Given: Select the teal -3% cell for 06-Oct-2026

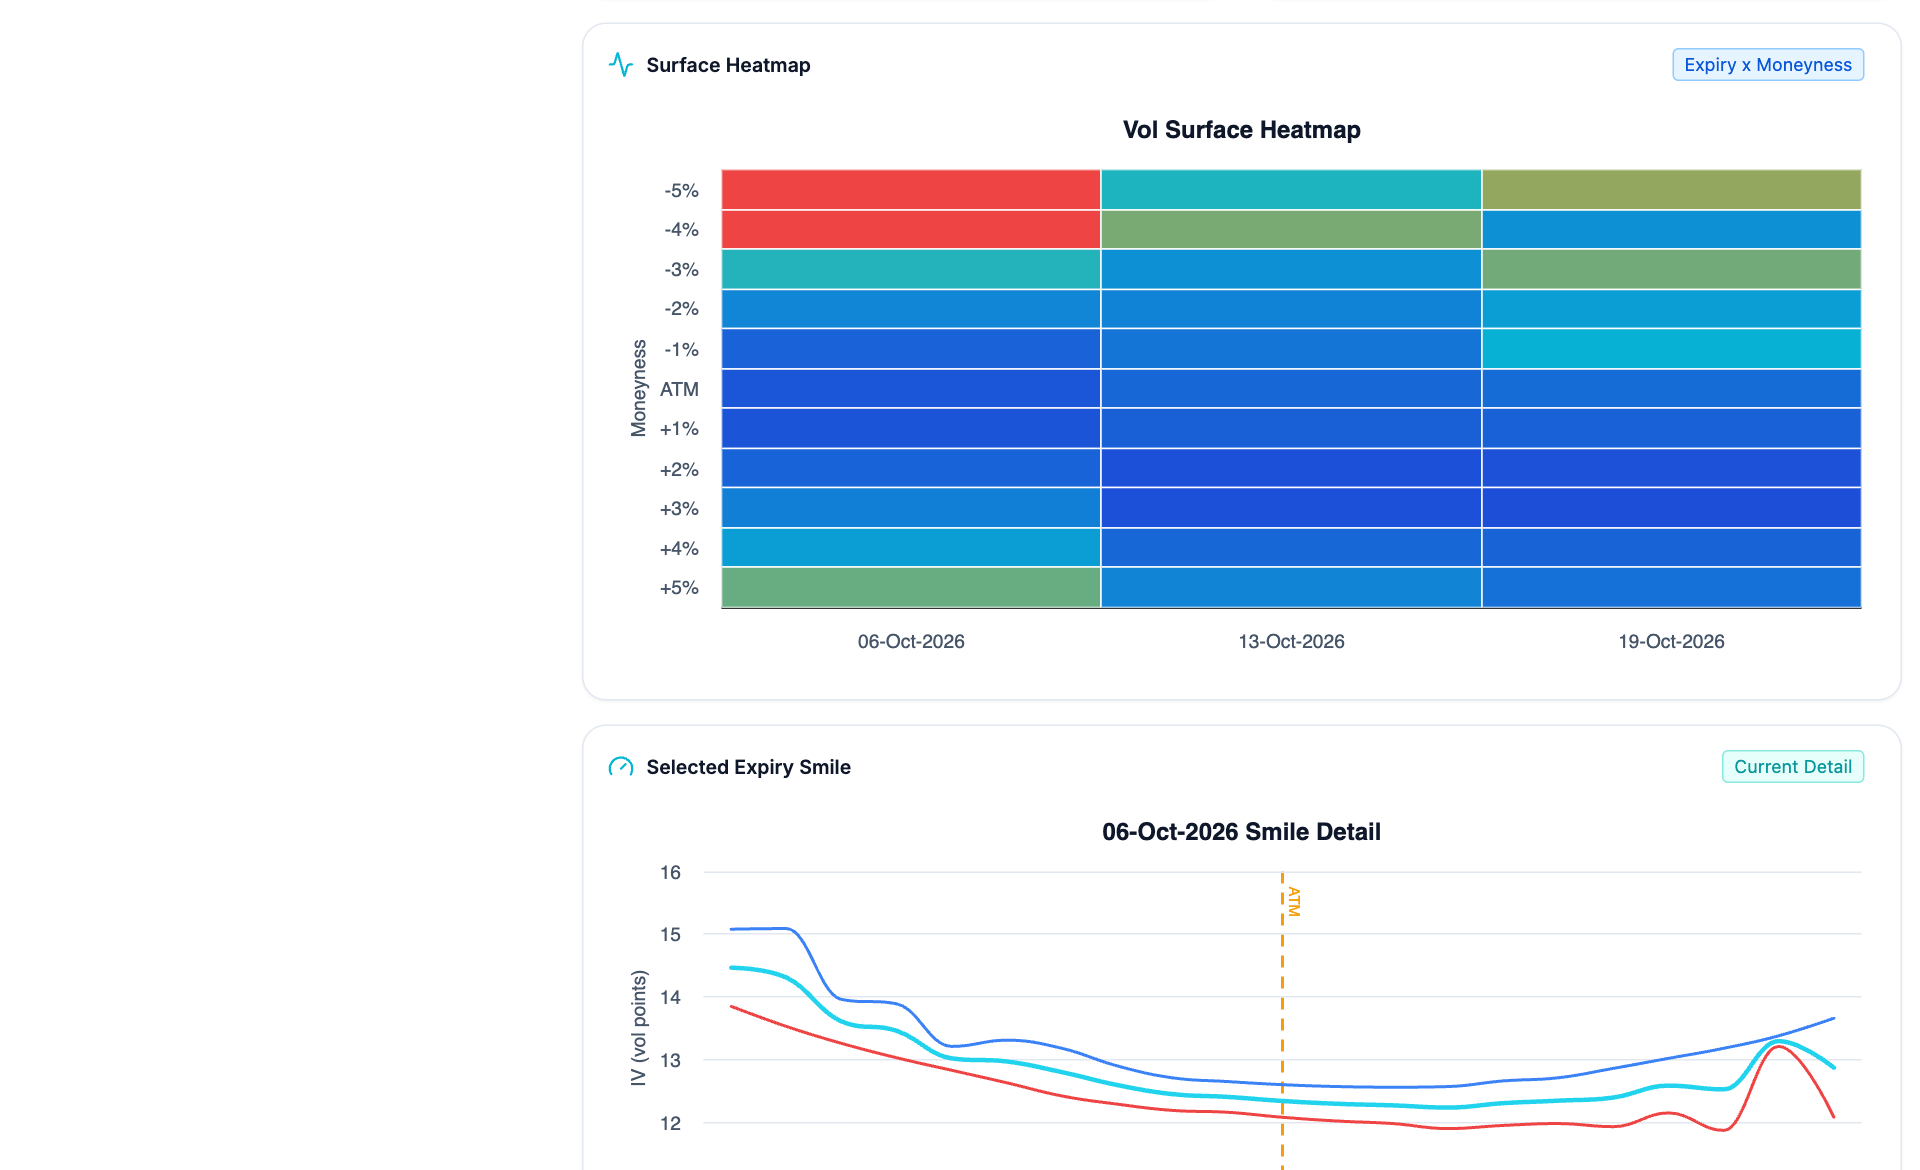Looking at the screenshot, I should click(911, 270).
